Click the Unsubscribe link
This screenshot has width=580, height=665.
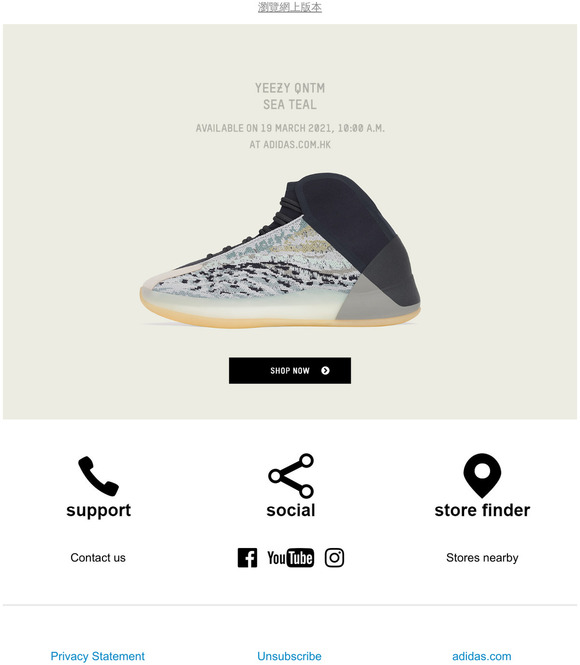pos(289,656)
